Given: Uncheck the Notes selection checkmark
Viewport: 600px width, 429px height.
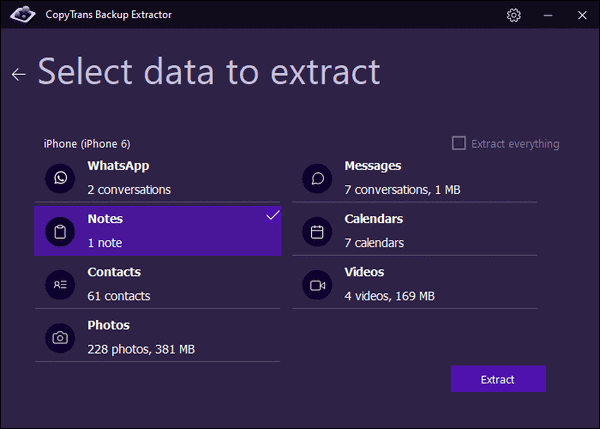Looking at the screenshot, I should click(x=273, y=215).
